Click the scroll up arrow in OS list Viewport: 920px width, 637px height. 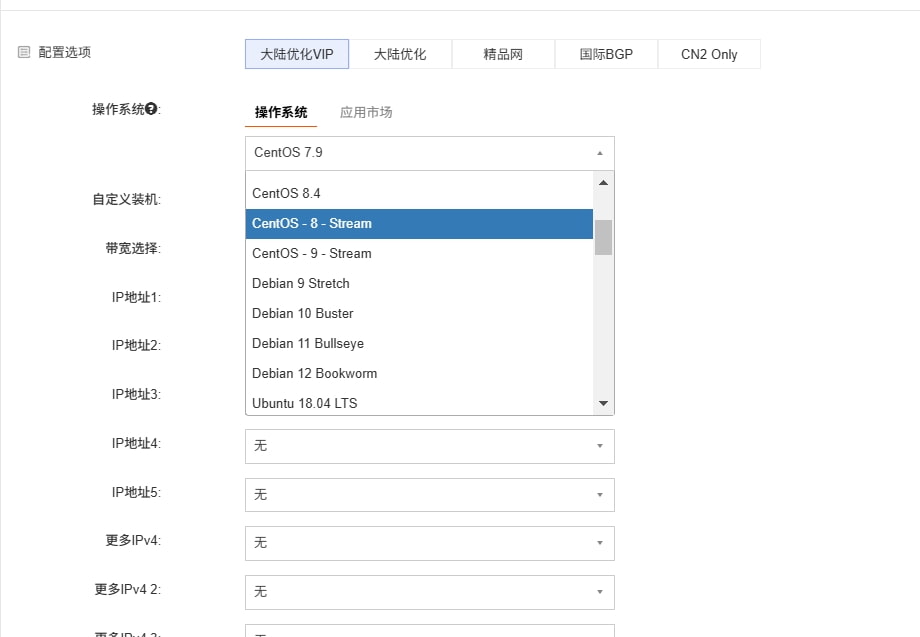pyautogui.click(x=603, y=183)
